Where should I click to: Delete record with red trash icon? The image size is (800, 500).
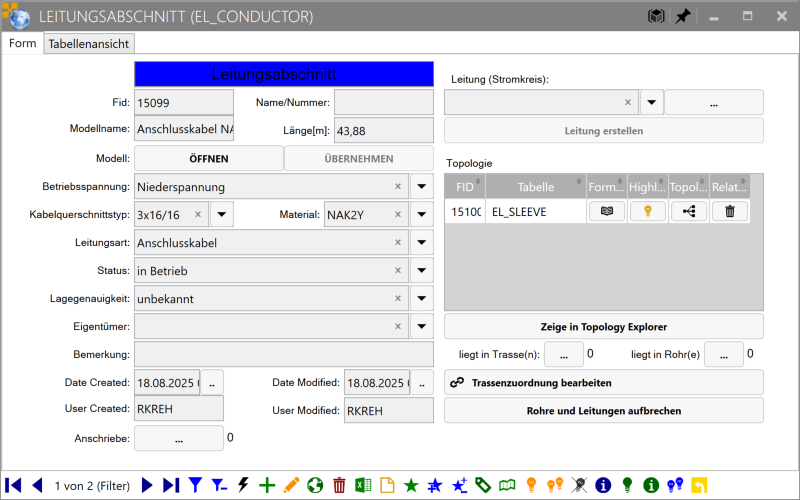point(339,485)
